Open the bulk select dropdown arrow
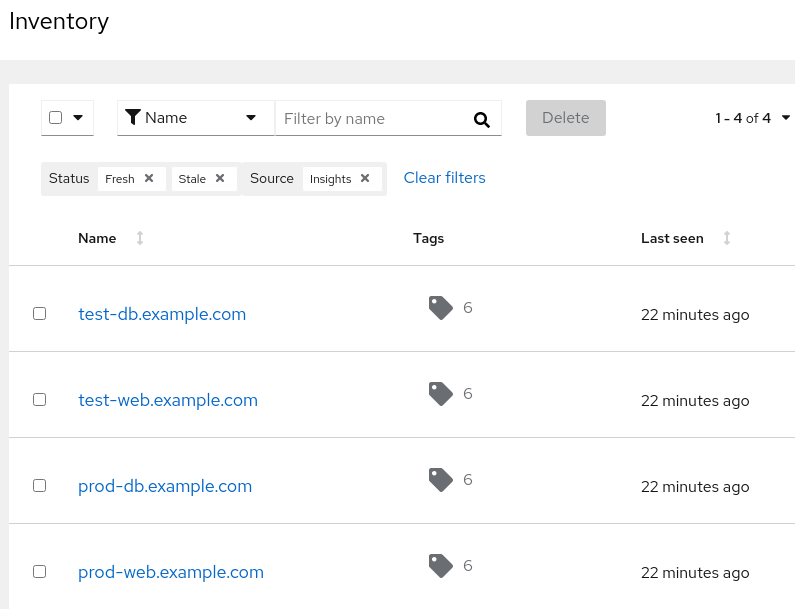Screen dimensions: 795x609 (78, 117)
